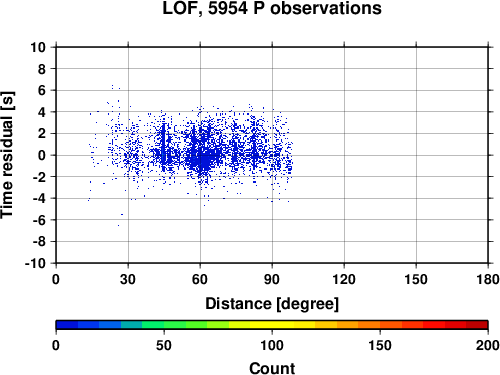Click the 'Distance [degree]' axis label

tap(272, 304)
